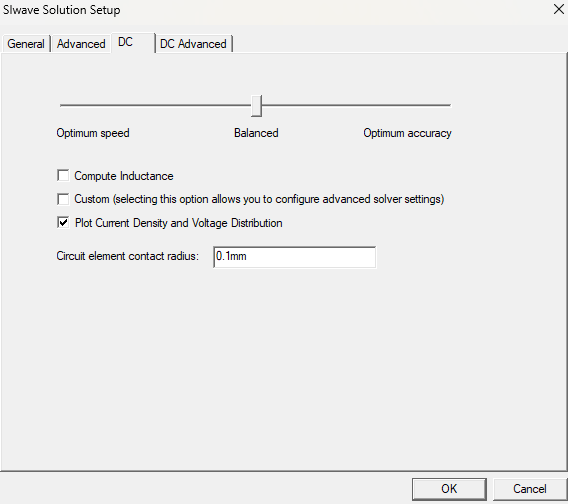Click the Optimum accuracy label
The image size is (568, 504).
tap(408, 133)
